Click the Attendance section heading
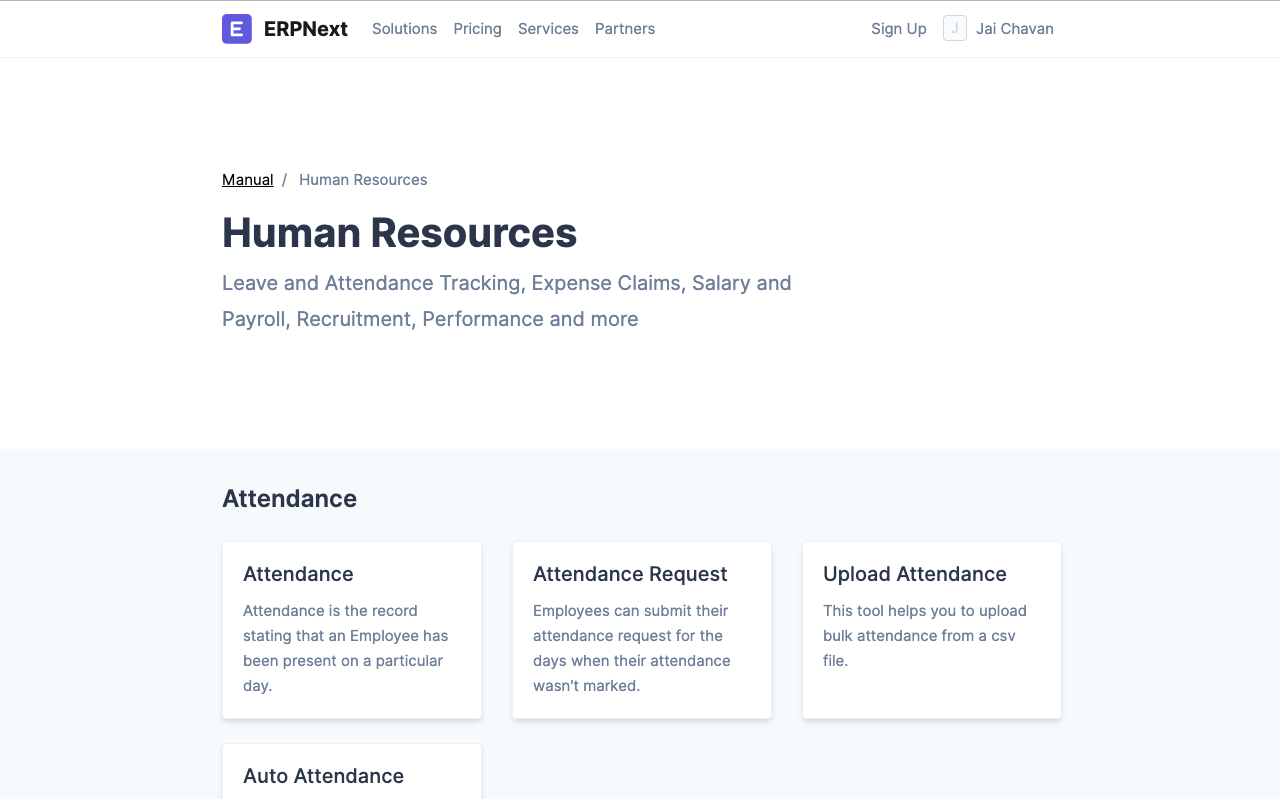Image resolution: width=1280 pixels, height=799 pixels. [289, 498]
